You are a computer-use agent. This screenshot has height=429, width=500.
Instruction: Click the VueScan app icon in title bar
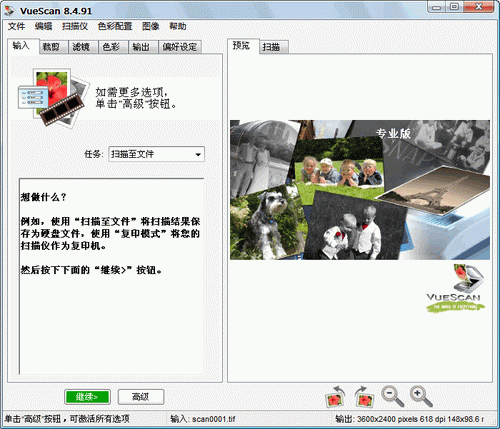[9, 10]
